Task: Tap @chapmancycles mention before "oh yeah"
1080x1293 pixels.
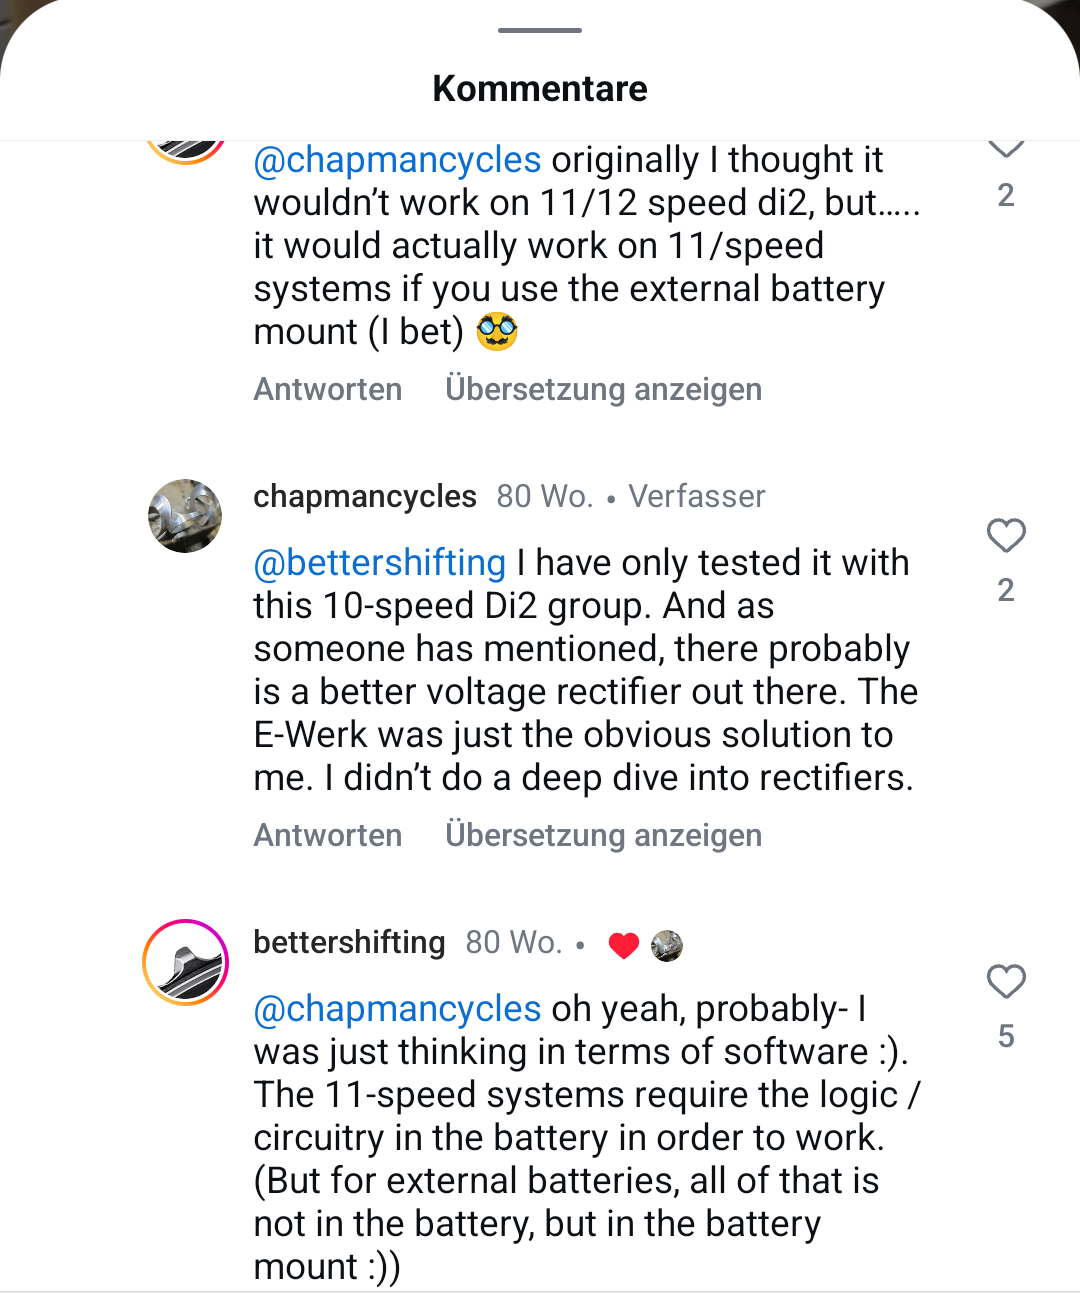Action: 397,1009
